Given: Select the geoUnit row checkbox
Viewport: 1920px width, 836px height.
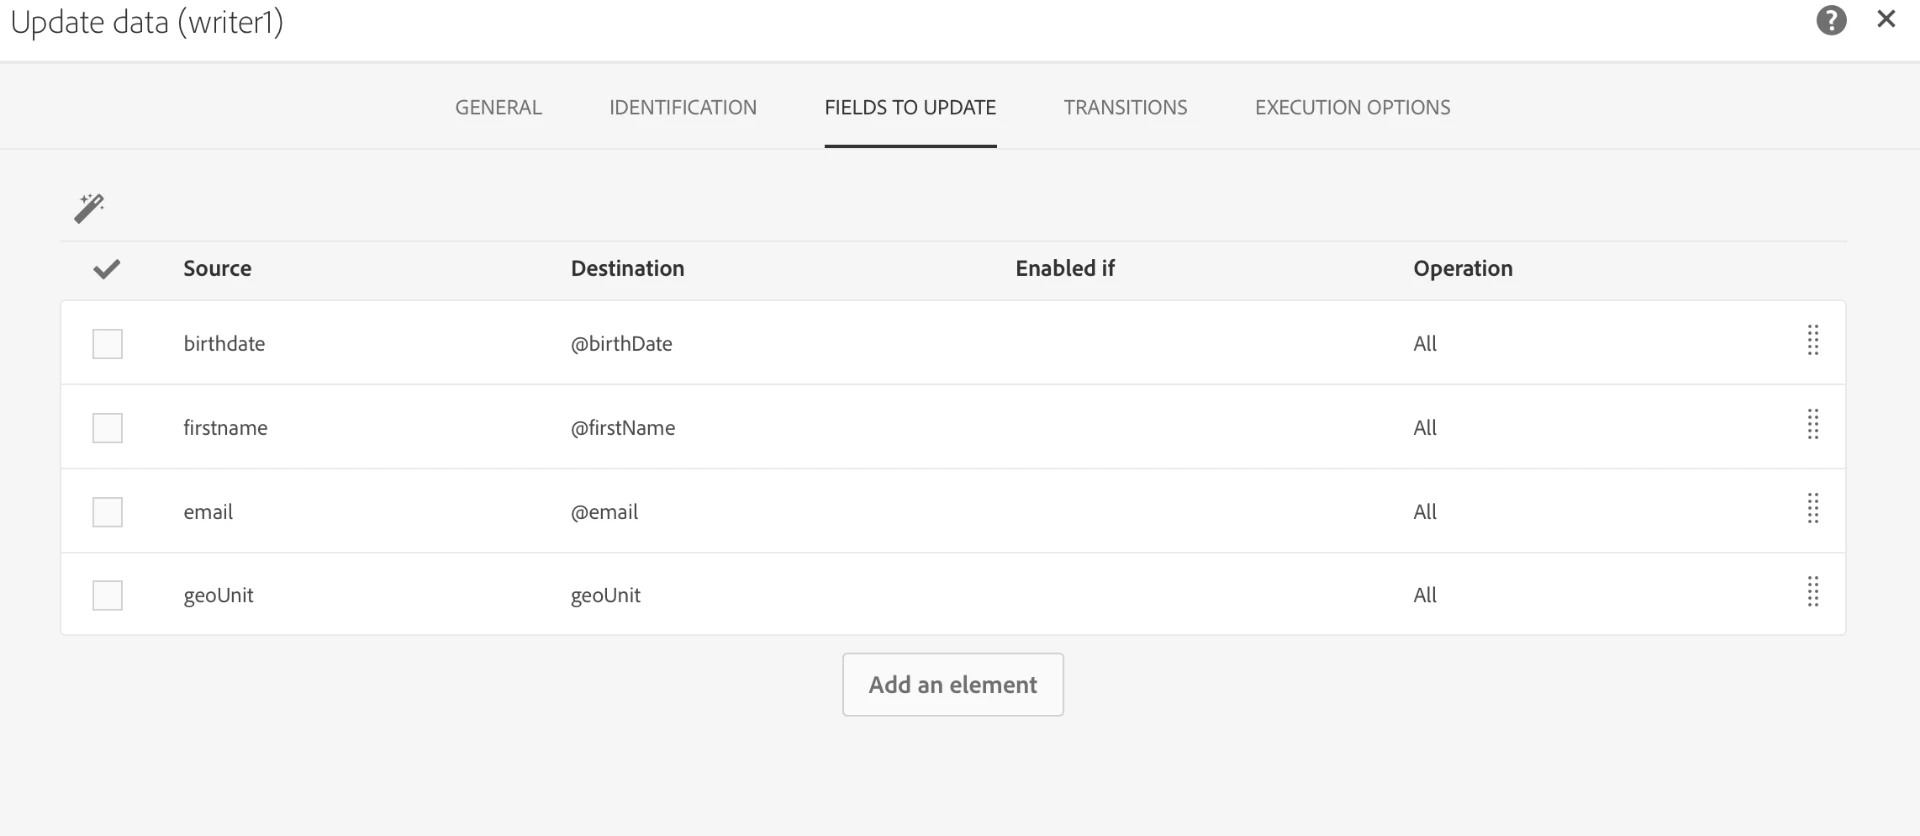Looking at the screenshot, I should coord(107,596).
